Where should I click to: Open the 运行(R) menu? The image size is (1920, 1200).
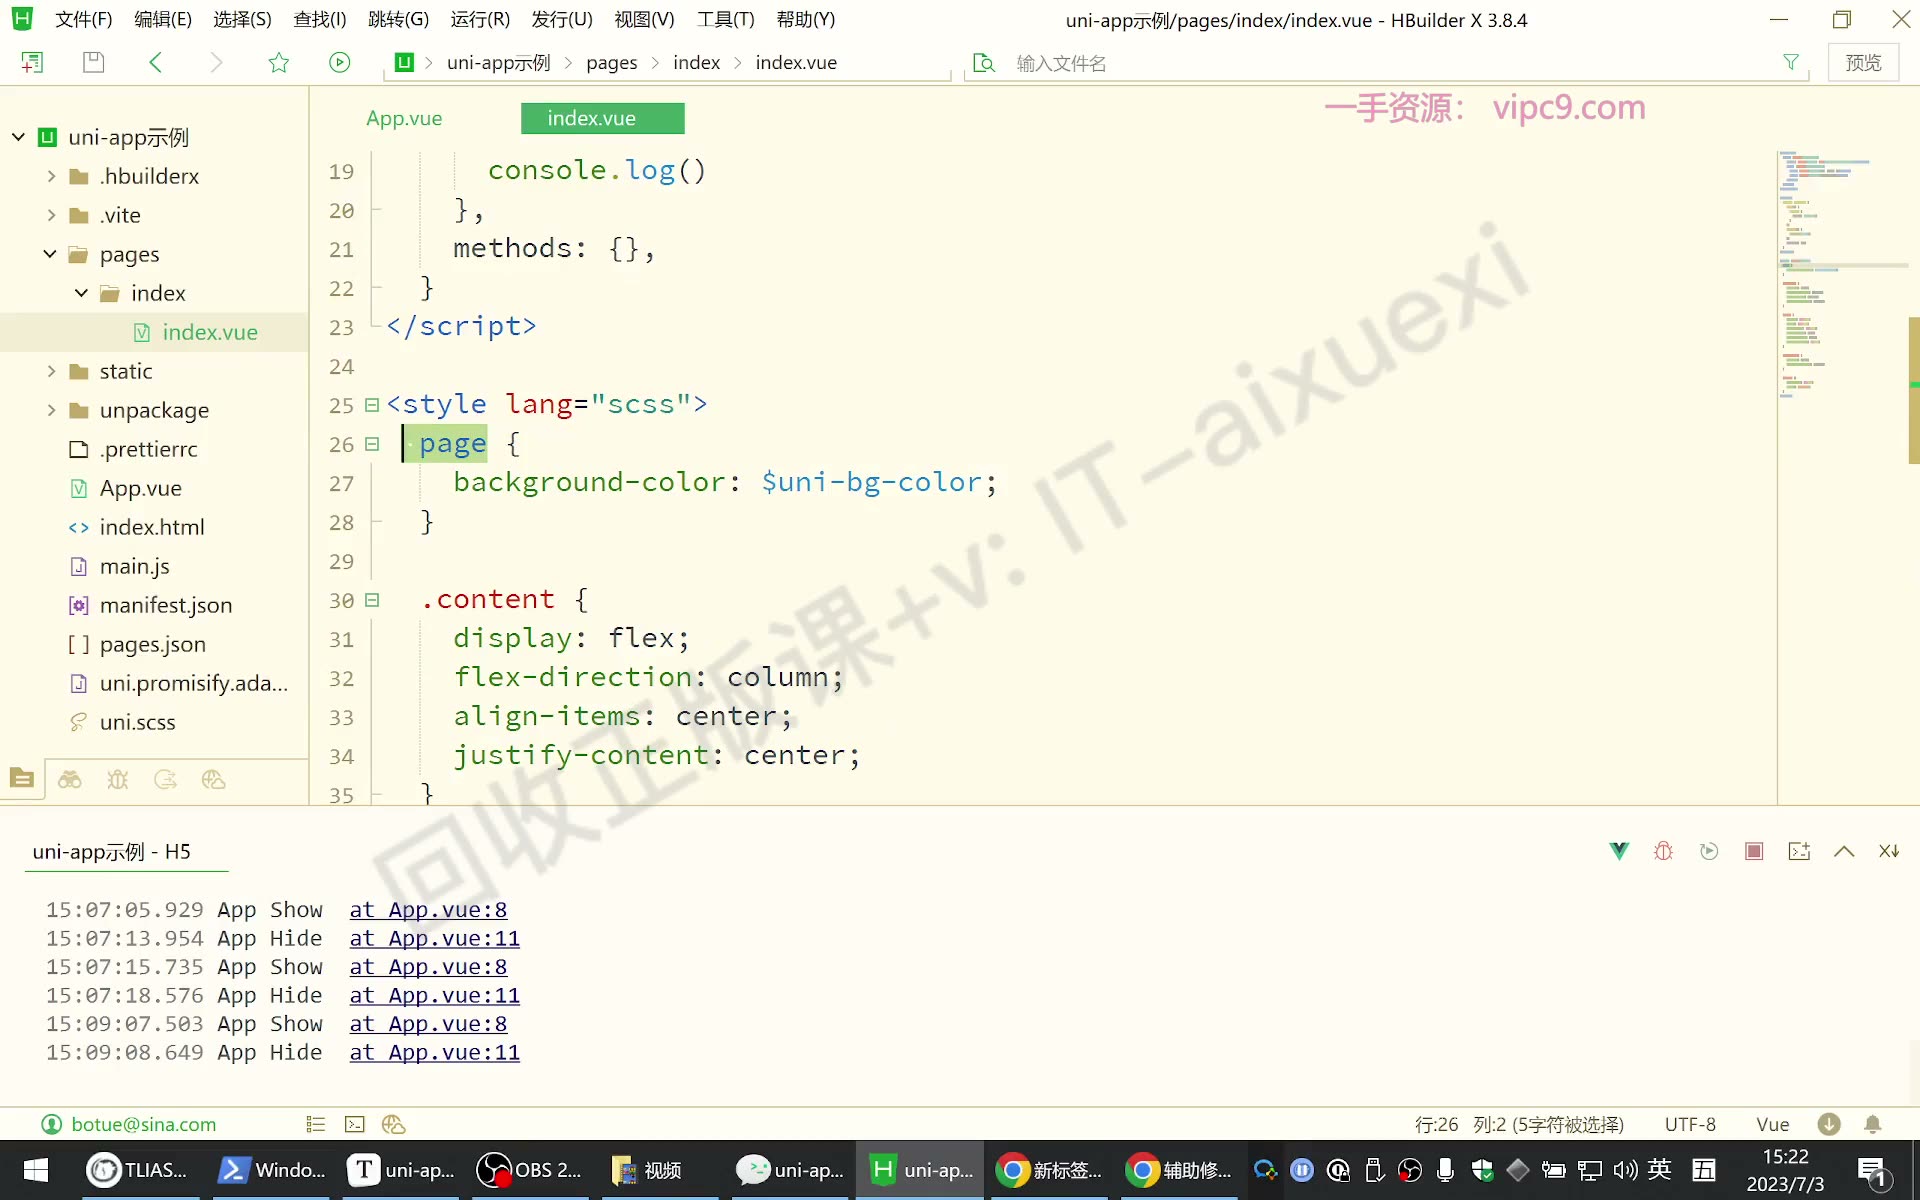pos(480,19)
